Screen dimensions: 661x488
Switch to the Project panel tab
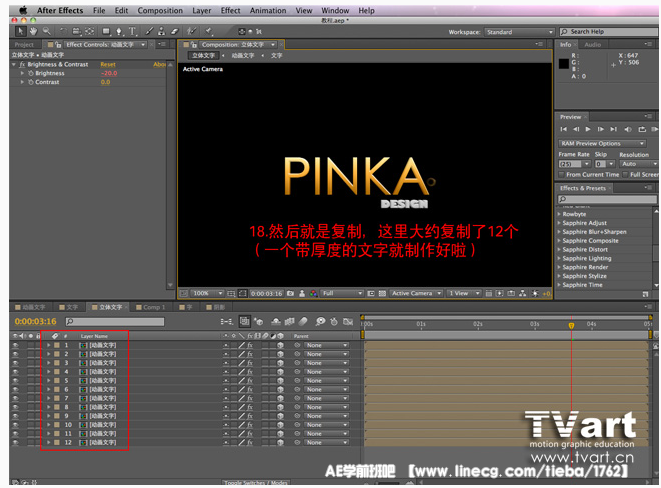point(24,45)
